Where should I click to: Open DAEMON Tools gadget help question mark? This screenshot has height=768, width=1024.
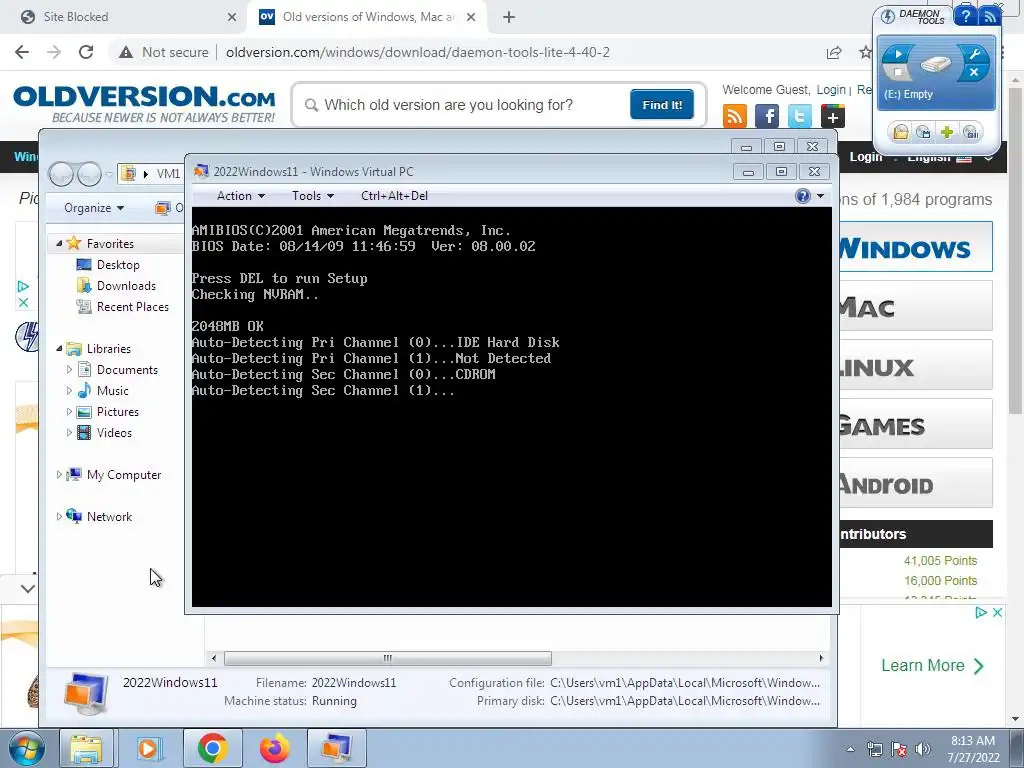[x=965, y=16]
